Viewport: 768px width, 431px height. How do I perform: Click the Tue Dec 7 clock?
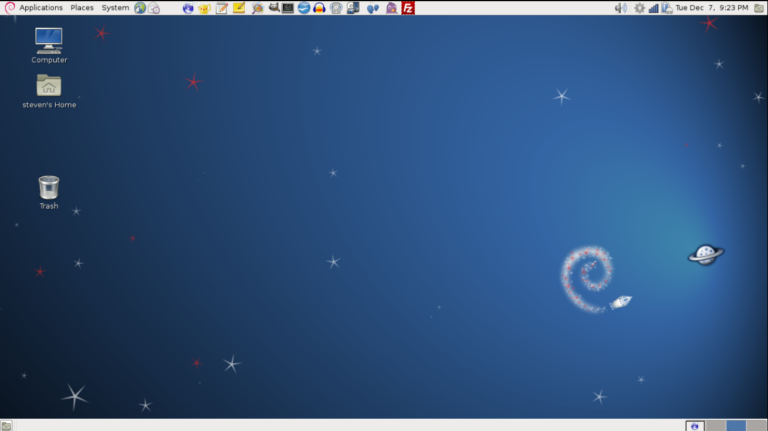click(x=712, y=7)
